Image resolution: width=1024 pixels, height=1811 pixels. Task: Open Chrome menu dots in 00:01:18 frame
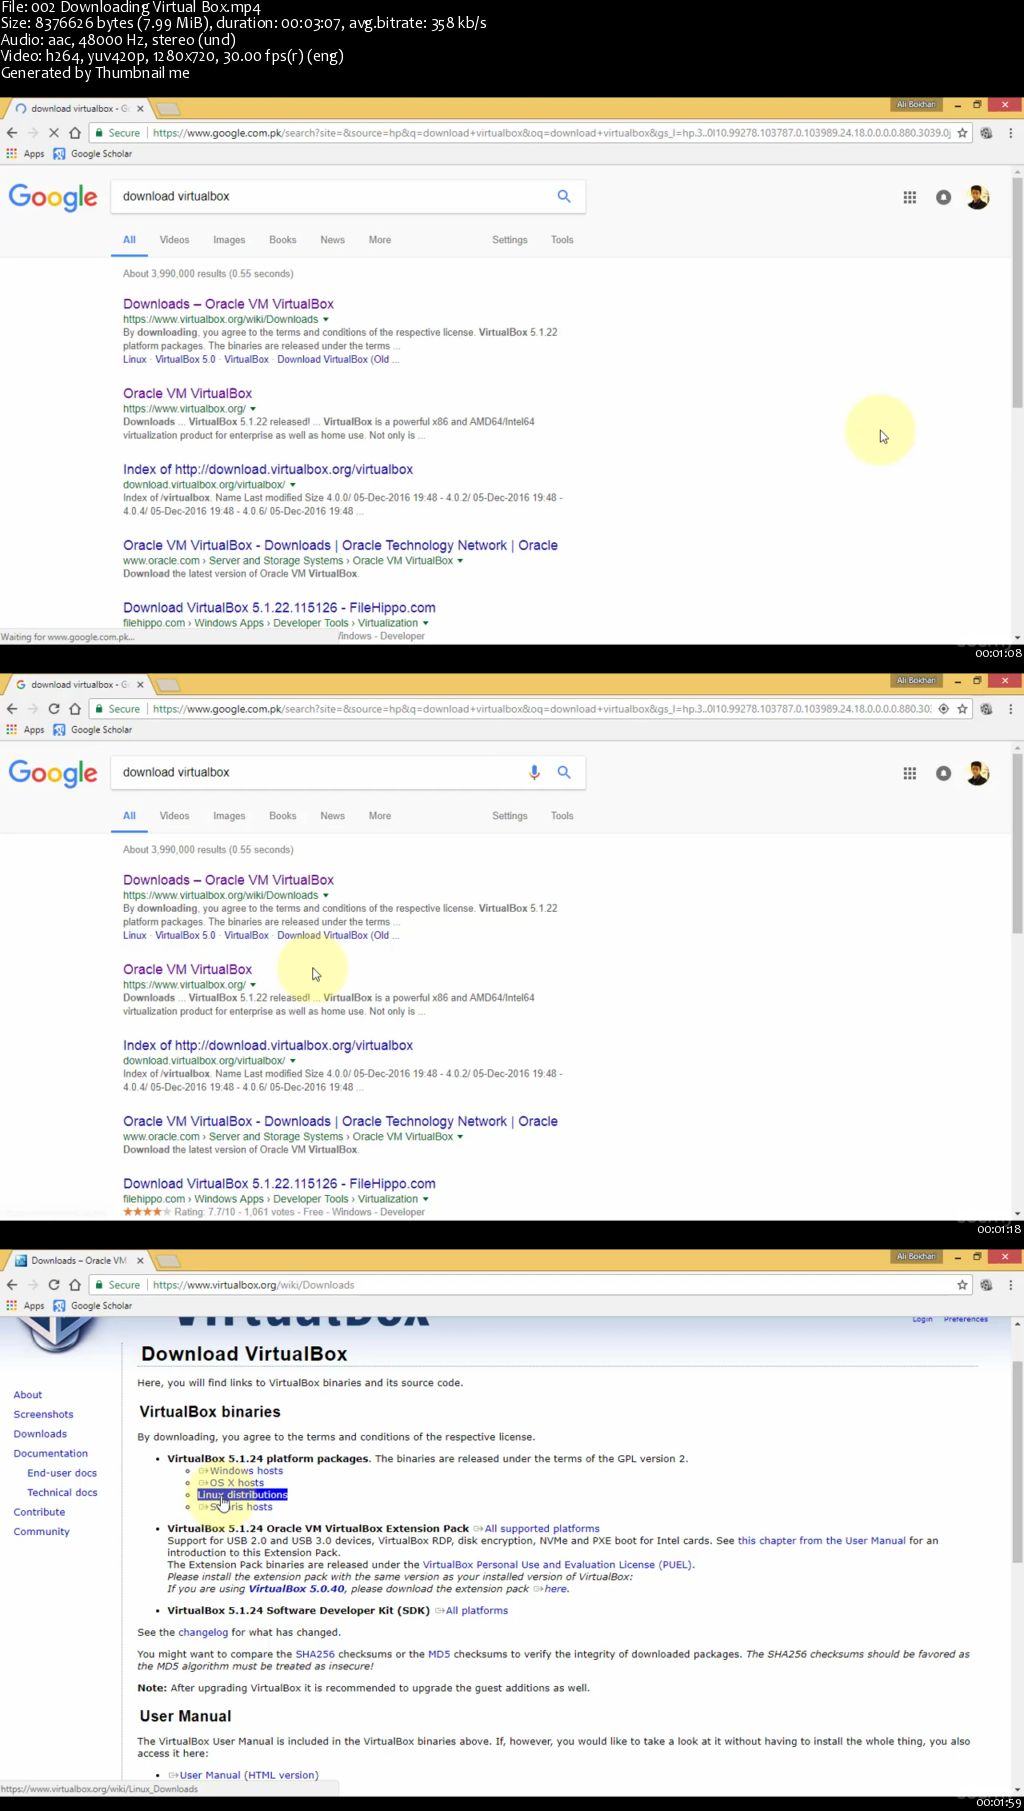pyautogui.click(x=1010, y=708)
